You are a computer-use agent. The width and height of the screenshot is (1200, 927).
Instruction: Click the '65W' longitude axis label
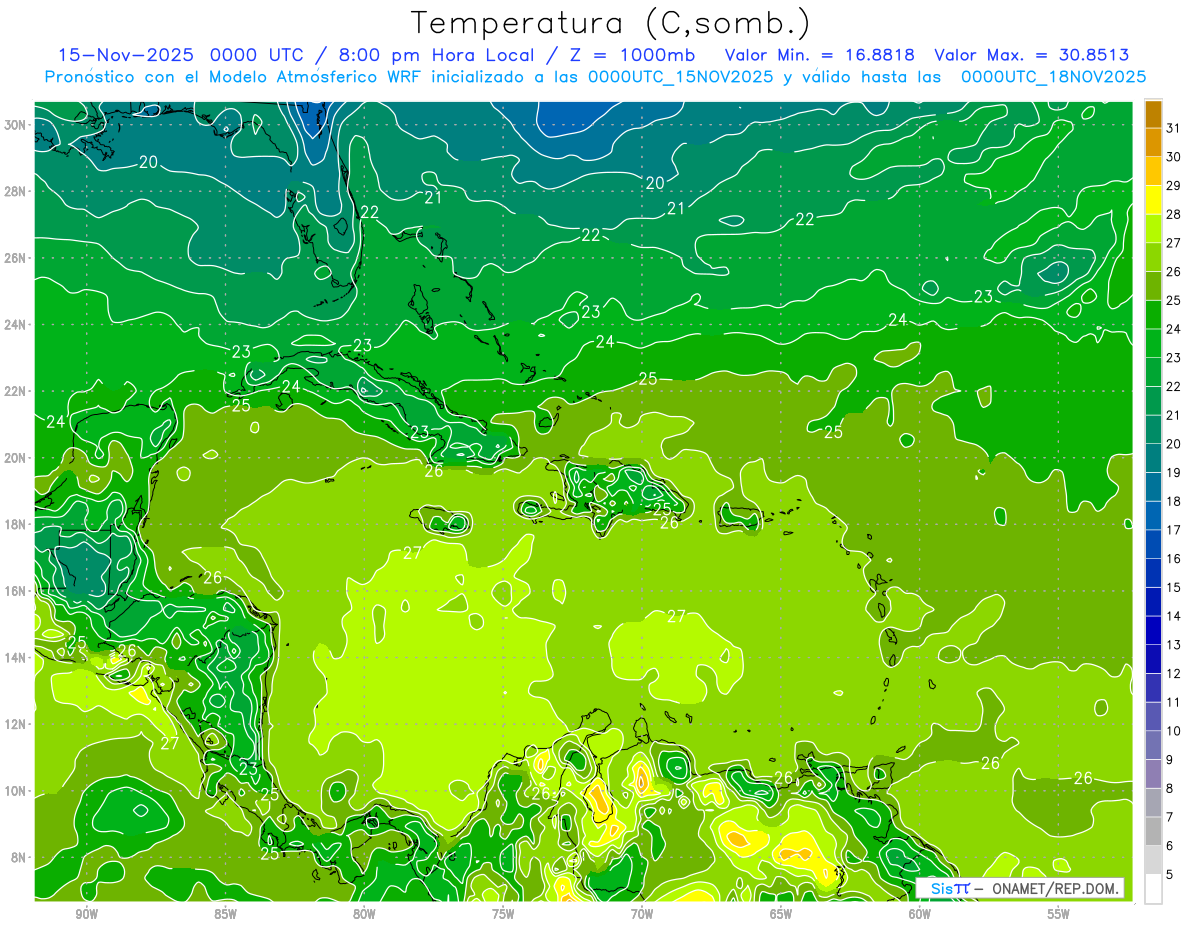[781, 915]
